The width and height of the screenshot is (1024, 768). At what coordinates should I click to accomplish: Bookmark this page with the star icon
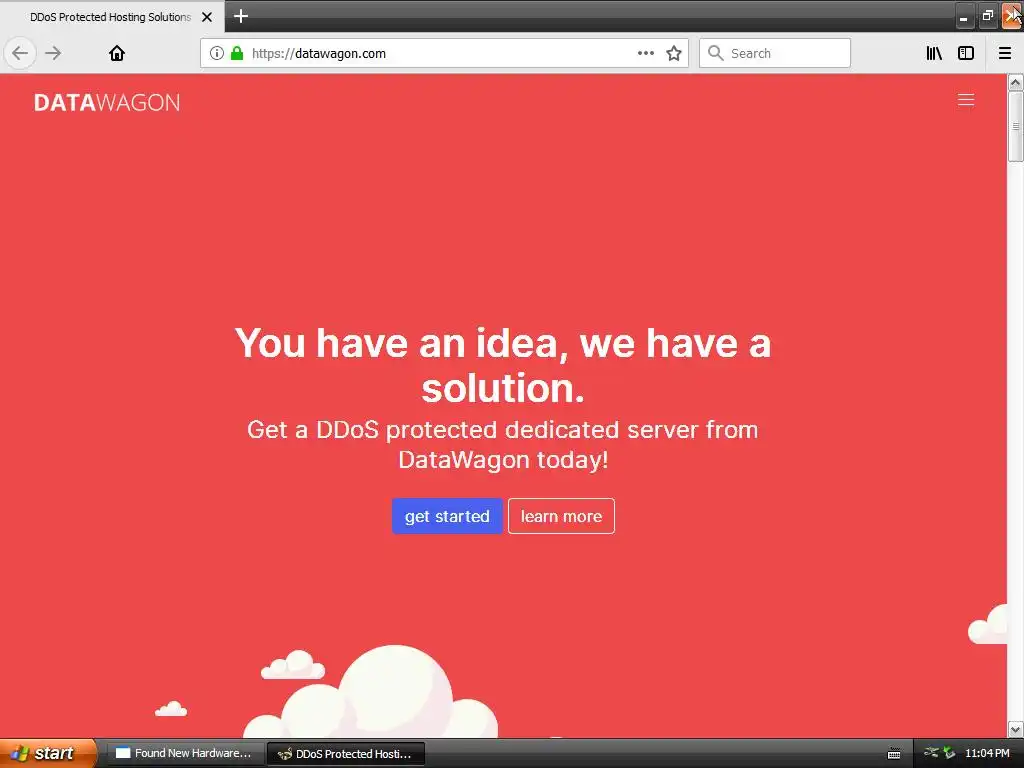coord(674,53)
